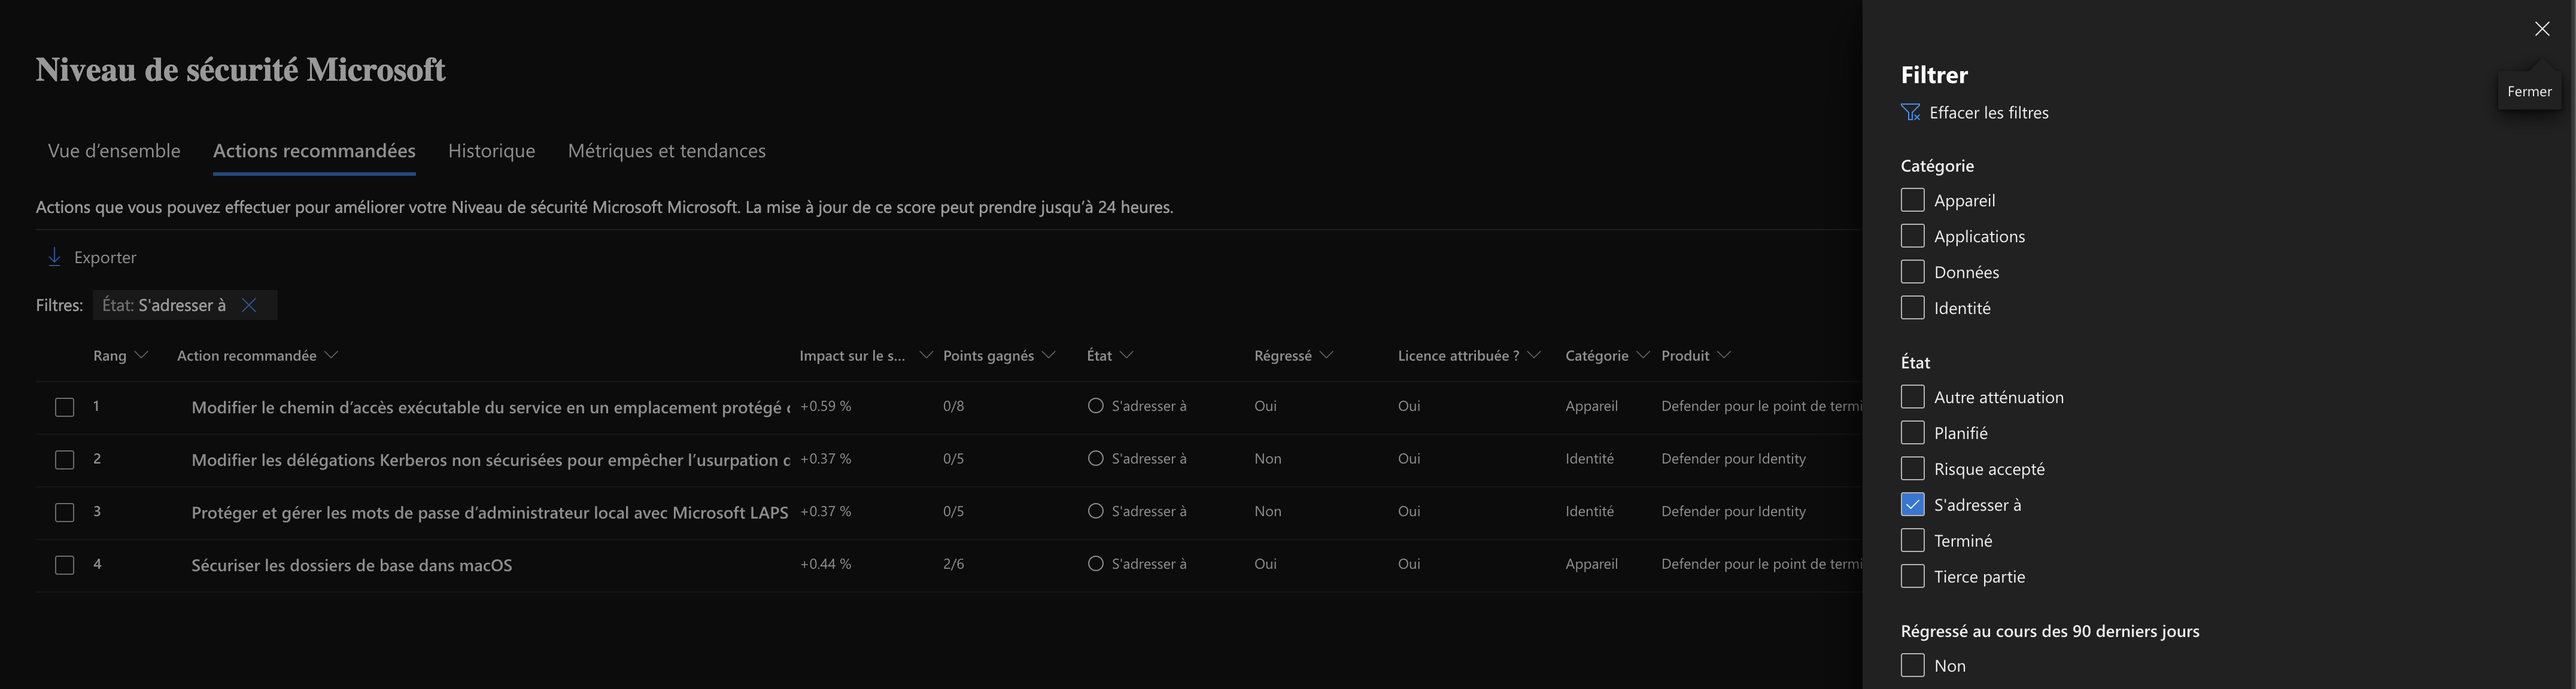Screen dimensions: 2576x689
Task: Click the status circle icon in row 1
Action: 1095,406
